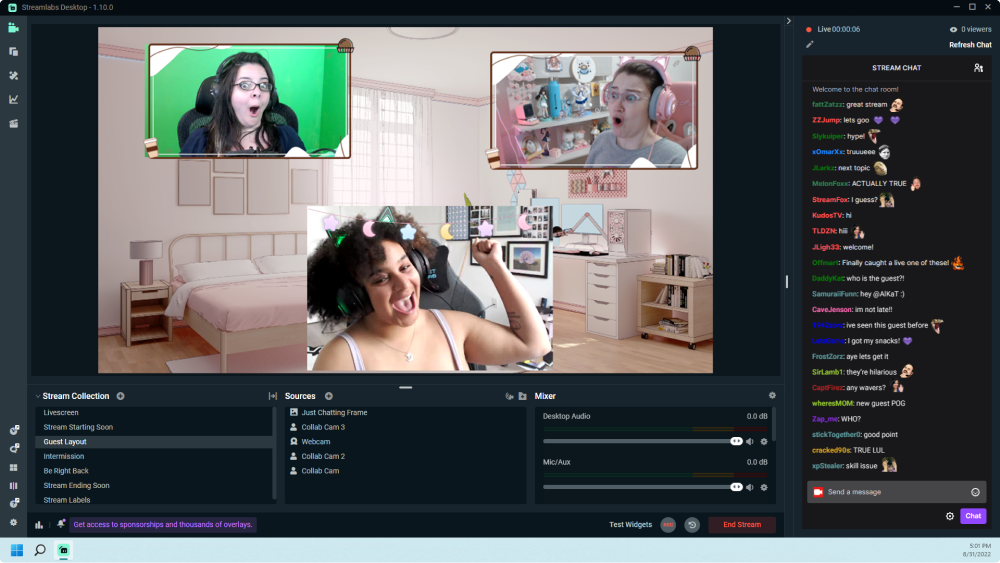Mute Desktop Audio speaker icon
Viewport: 1000px width, 563px height.
pos(750,441)
